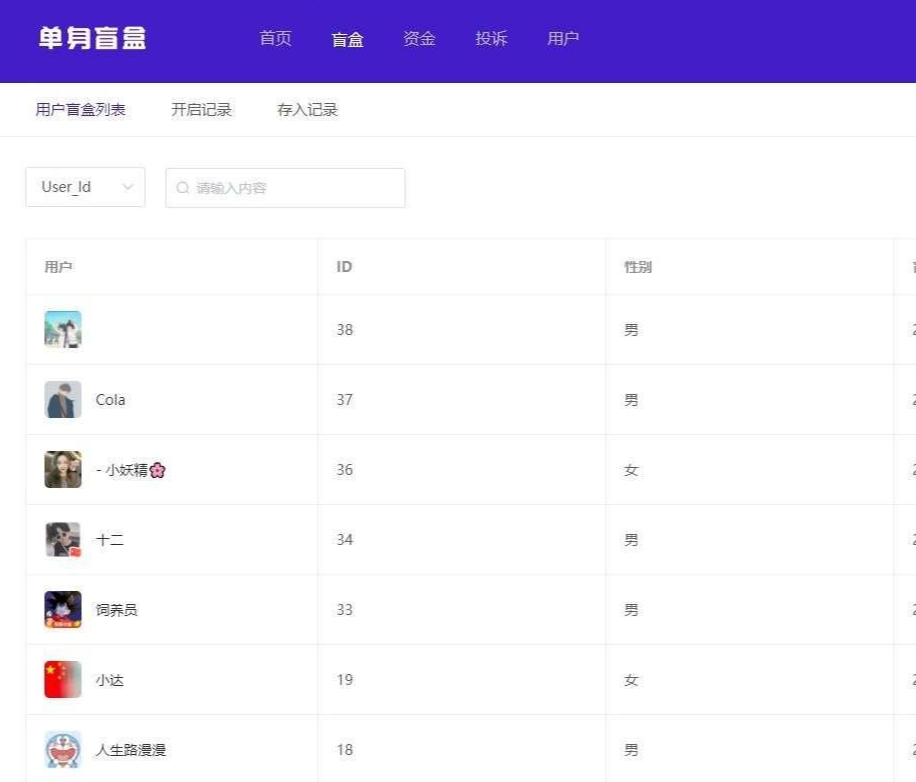
Task: Click avatar of 十二
Action: (63, 540)
